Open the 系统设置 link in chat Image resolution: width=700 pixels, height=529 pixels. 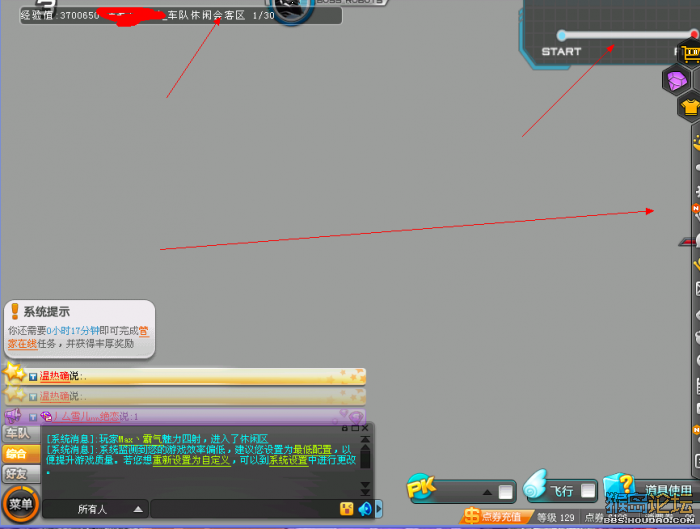point(288,460)
